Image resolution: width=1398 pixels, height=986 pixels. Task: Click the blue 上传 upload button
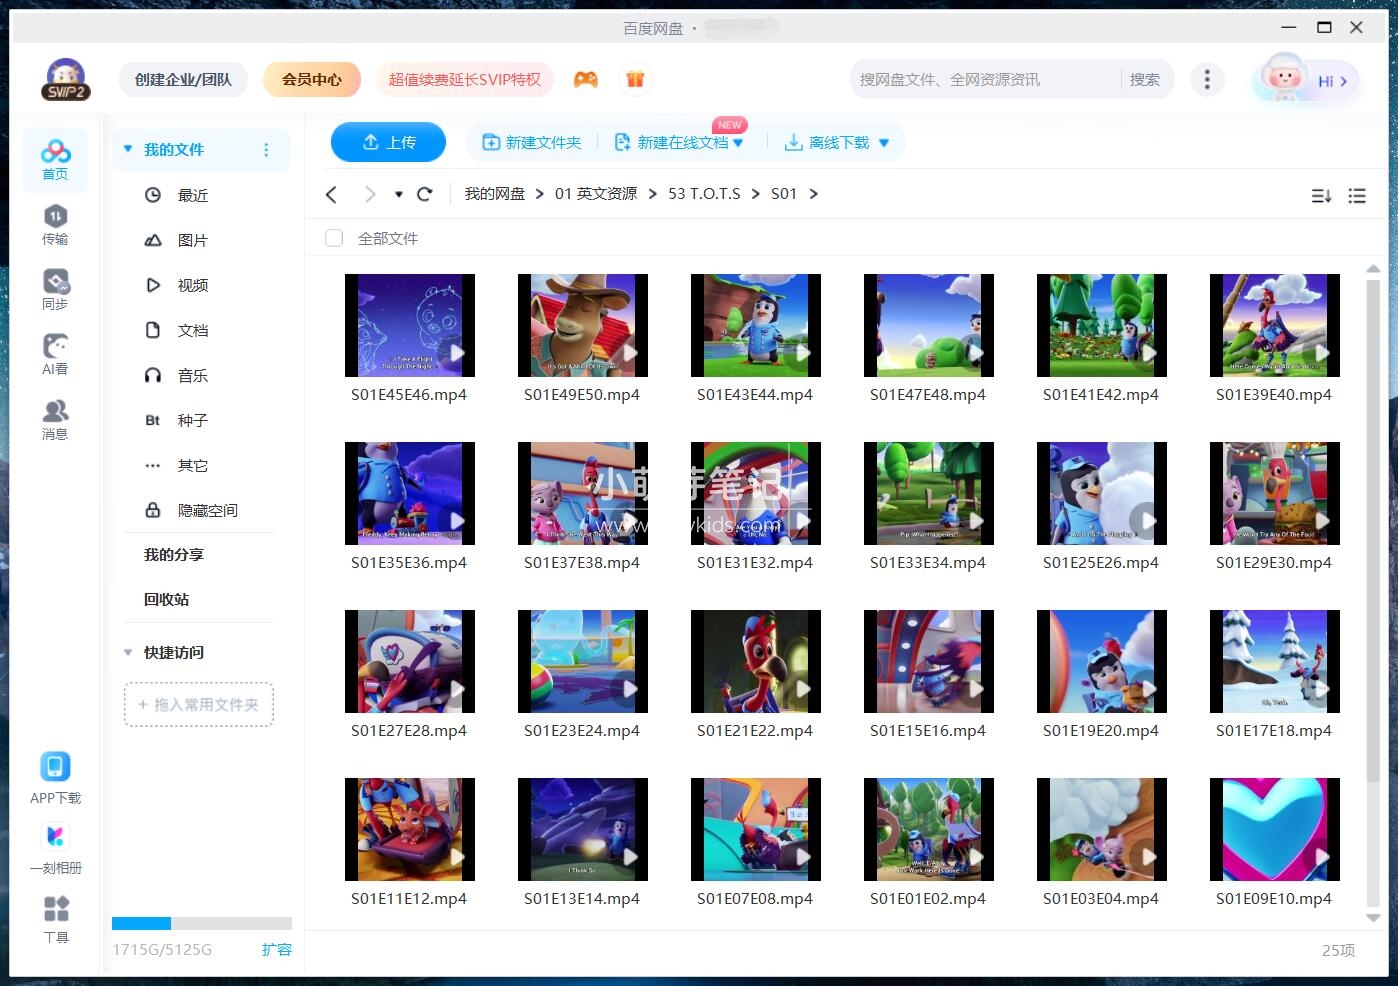pyautogui.click(x=388, y=142)
